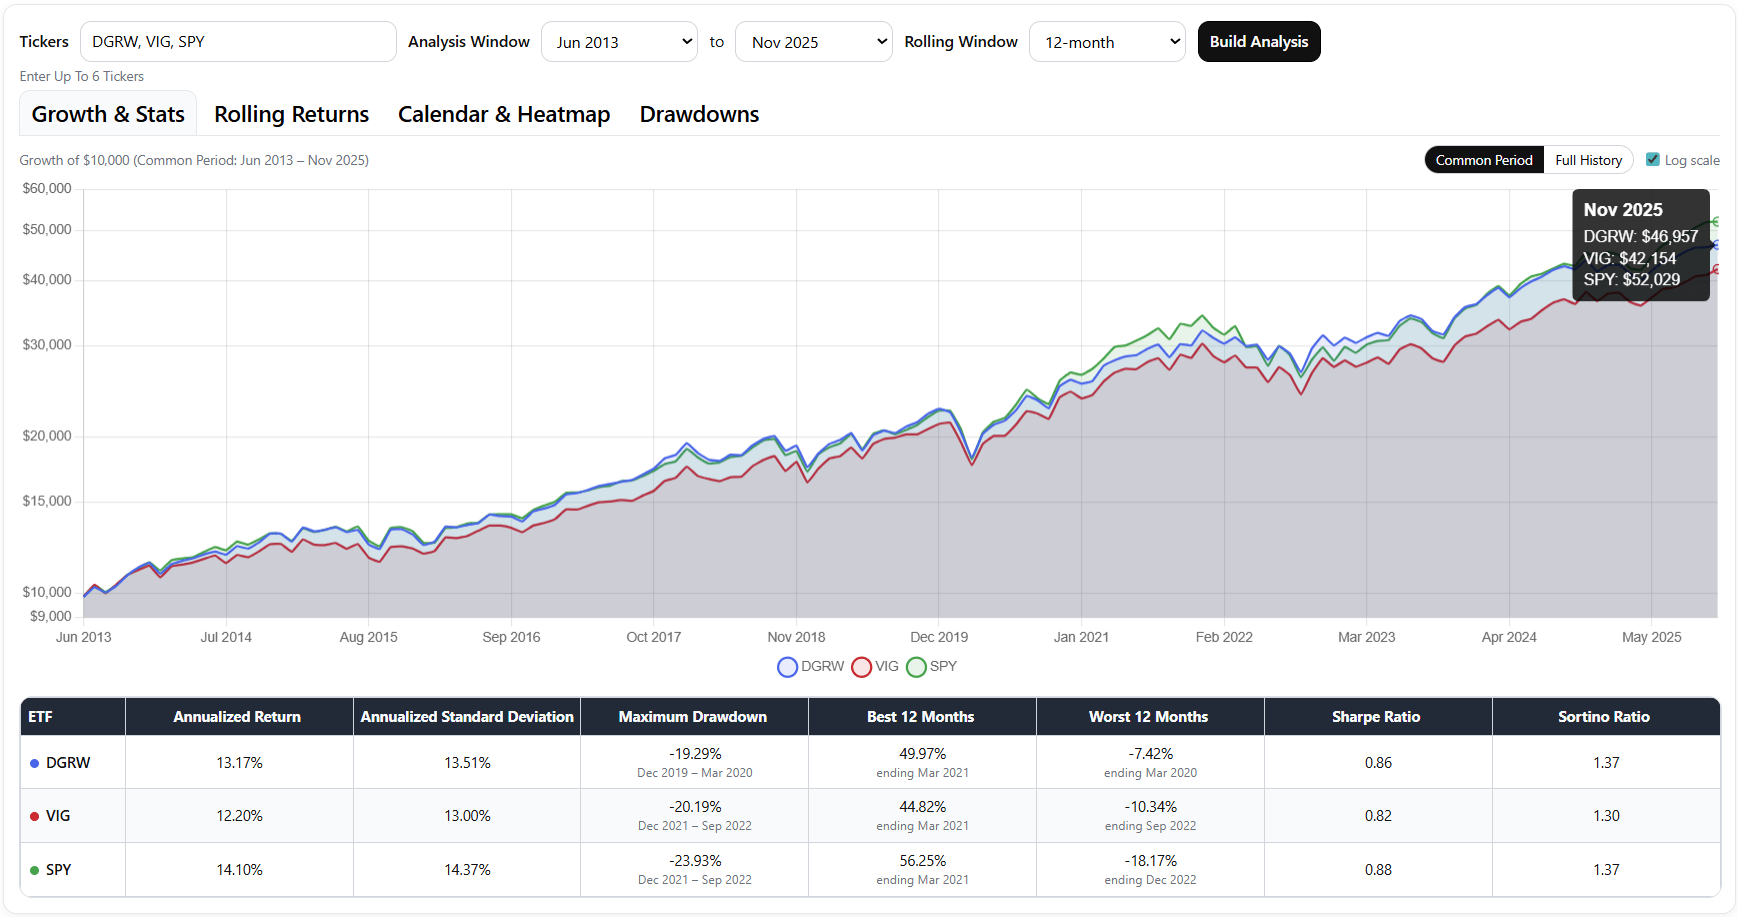
Task: Open the 12-month Rolling Window dropdown
Action: click(x=1107, y=41)
